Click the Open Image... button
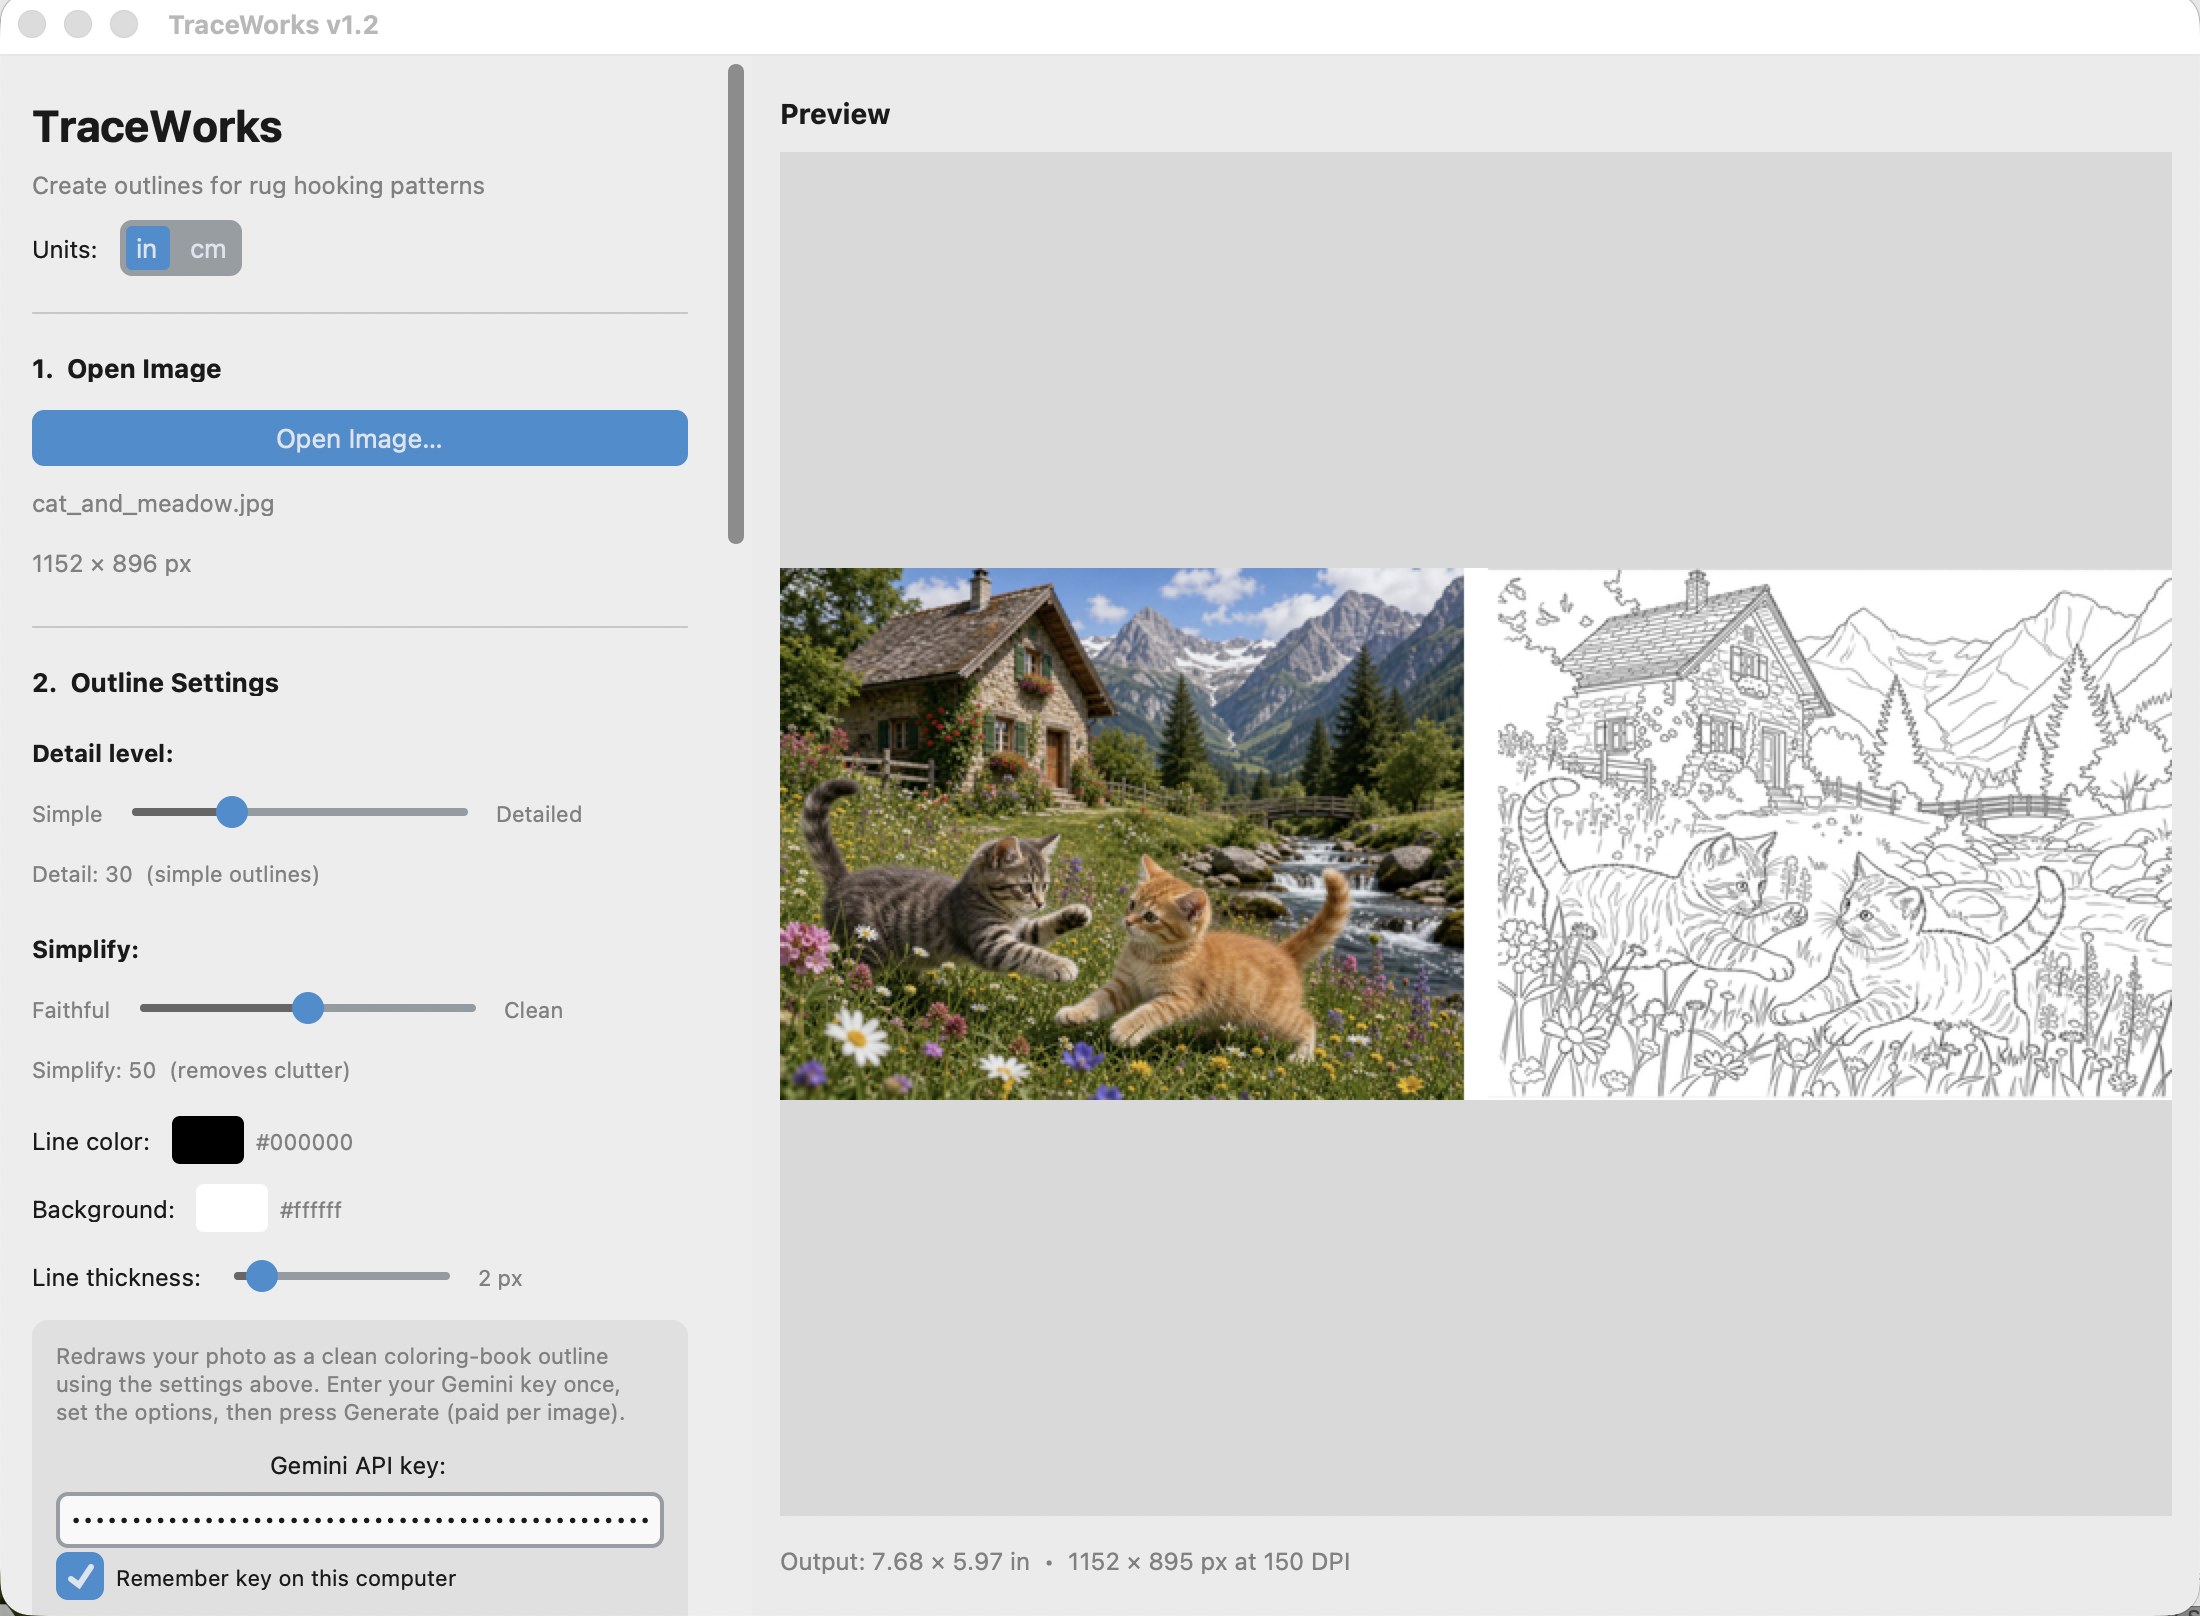Image resolution: width=2200 pixels, height=1616 pixels. pos(360,438)
